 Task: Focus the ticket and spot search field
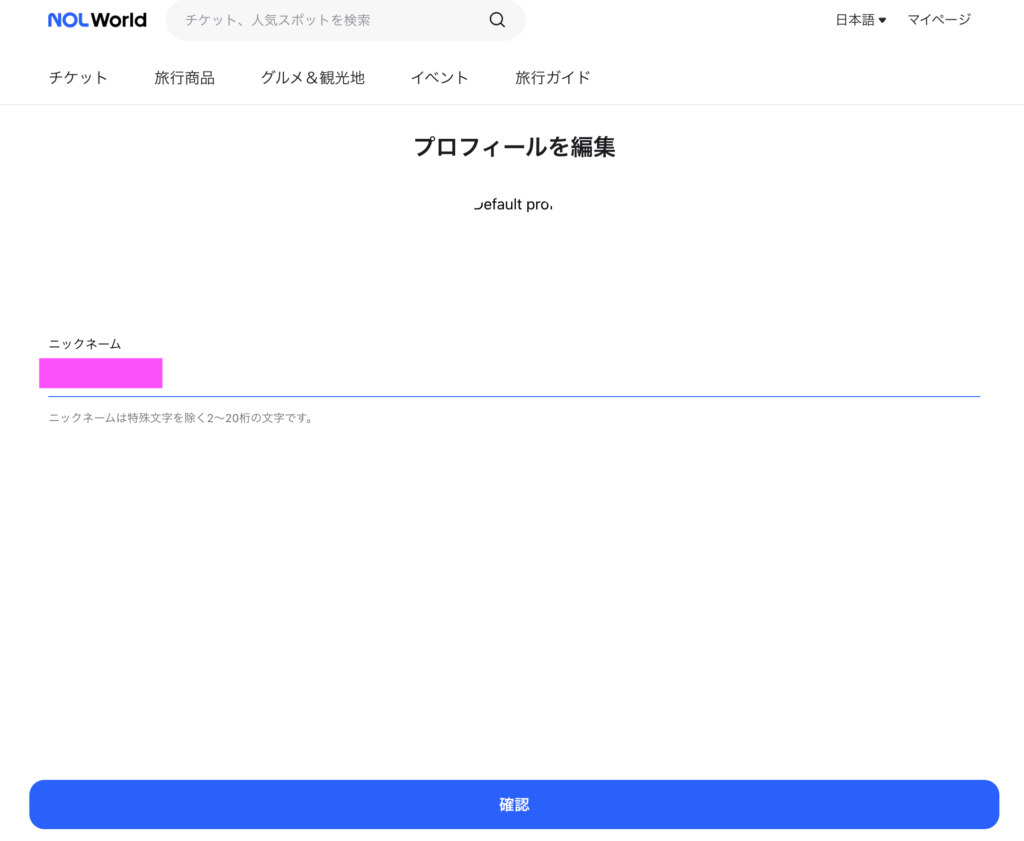point(330,20)
